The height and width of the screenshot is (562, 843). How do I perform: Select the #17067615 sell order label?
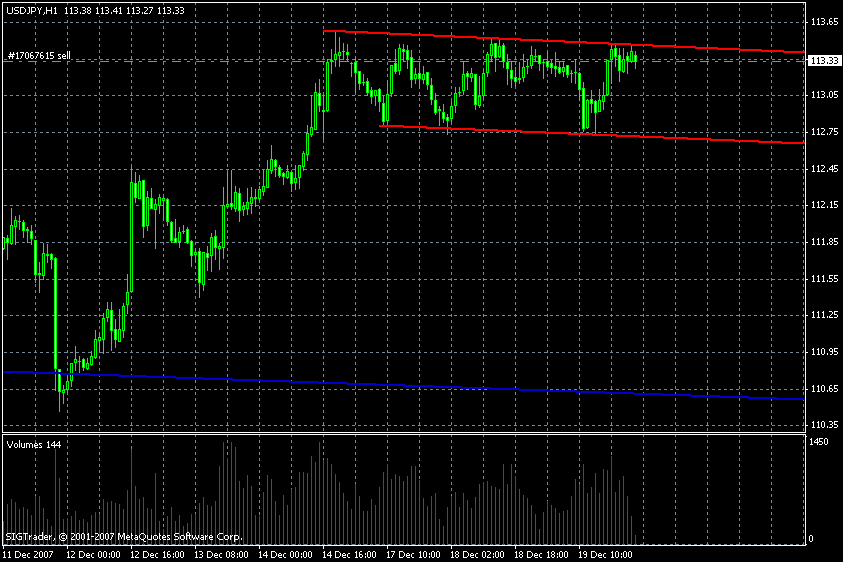pyautogui.click(x=39, y=55)
